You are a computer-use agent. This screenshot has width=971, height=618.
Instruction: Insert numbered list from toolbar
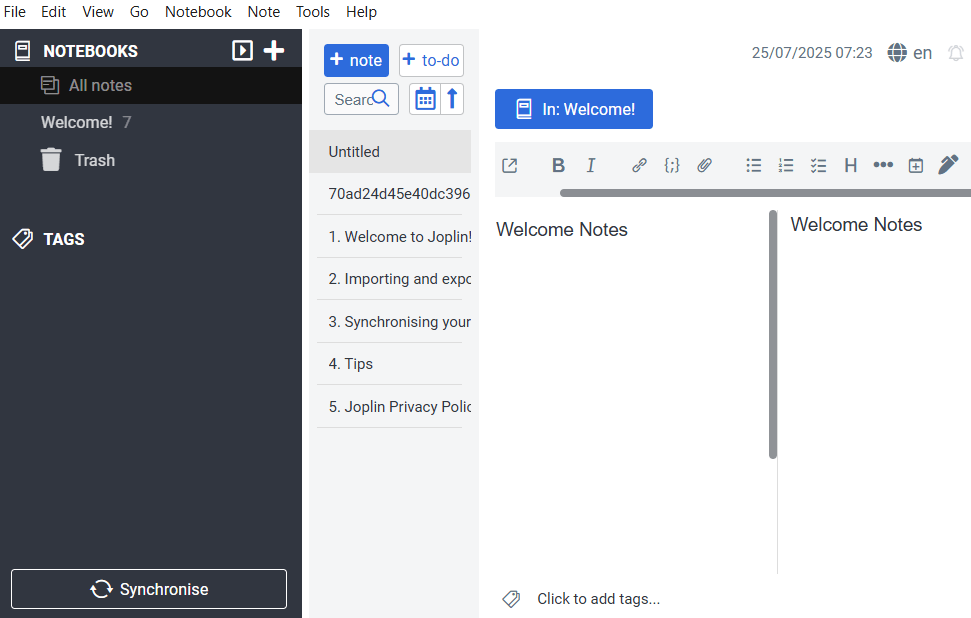[x=786, y=166]
